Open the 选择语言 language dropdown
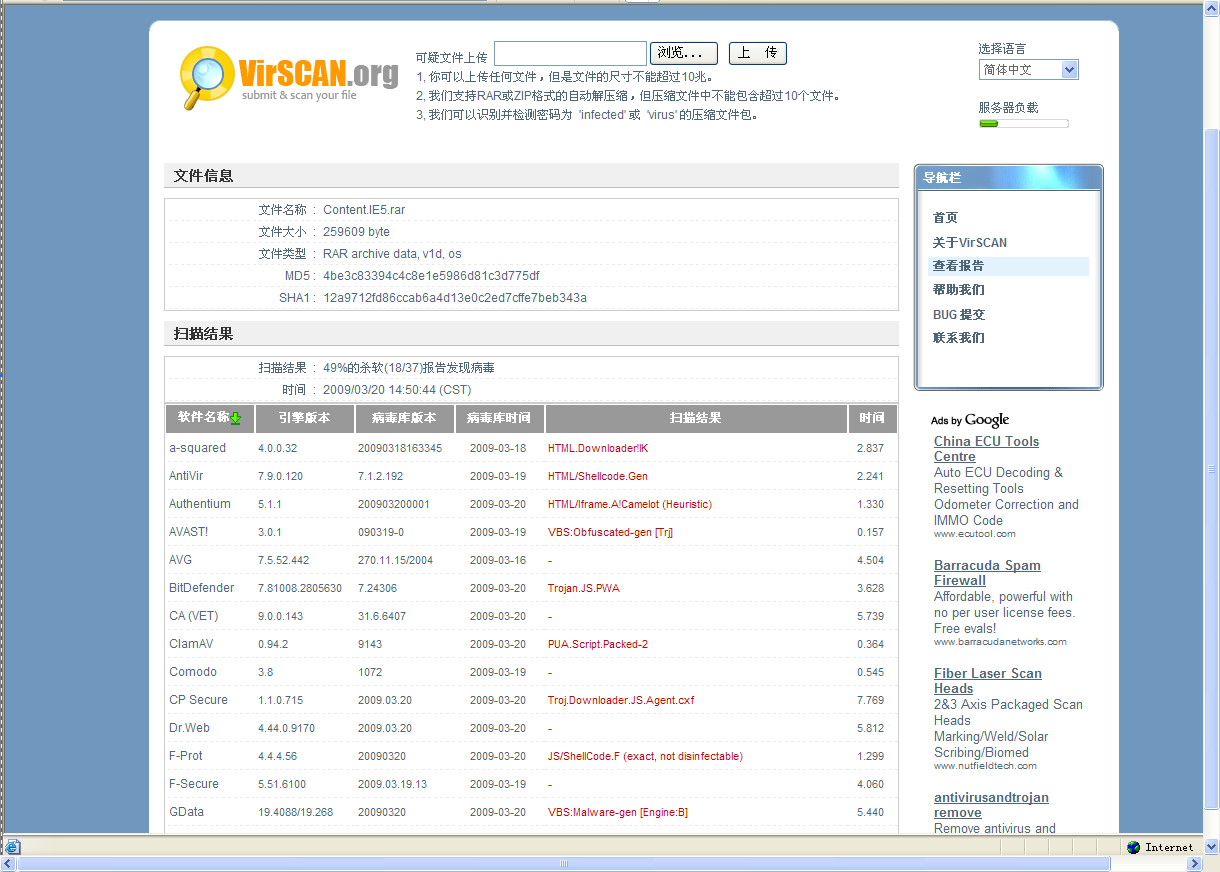The image size is (1220, 872). (x=1028, y=70)
